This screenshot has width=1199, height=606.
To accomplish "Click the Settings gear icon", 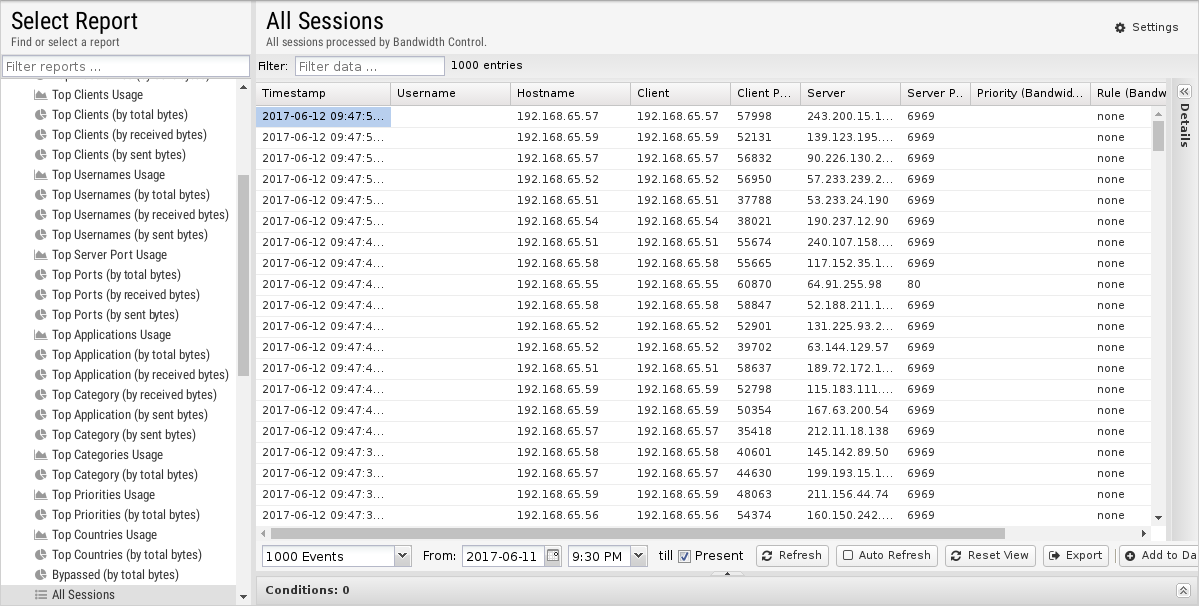I will click(x=1120, y=28).
